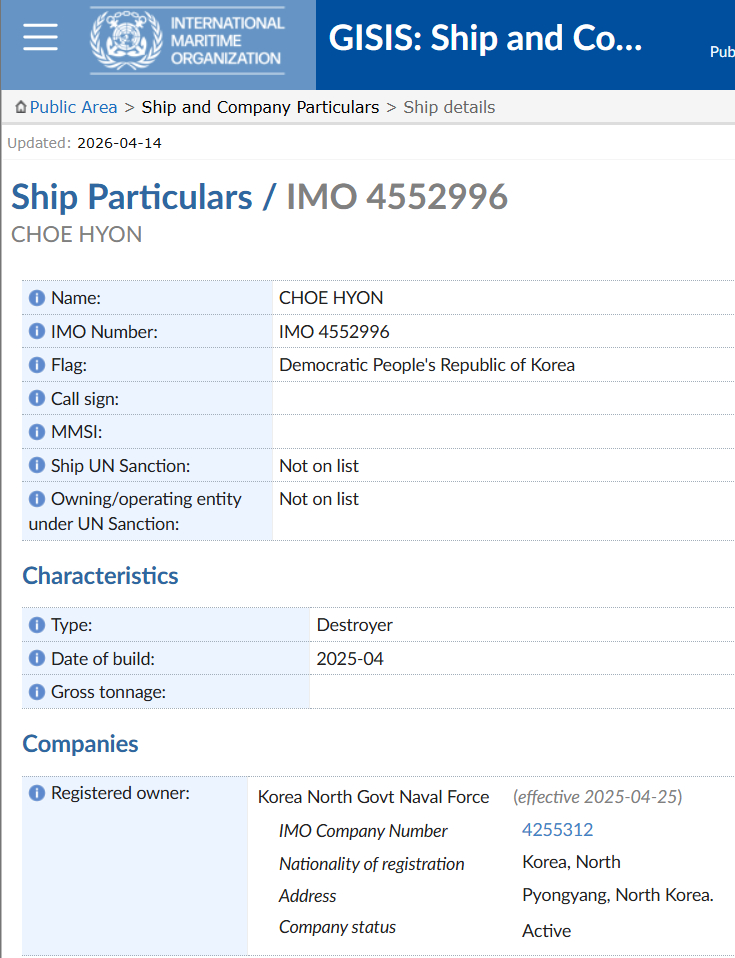Click the info icon beside Name
735x958 pixels.
pyautogui.click(x=37, y=298)
